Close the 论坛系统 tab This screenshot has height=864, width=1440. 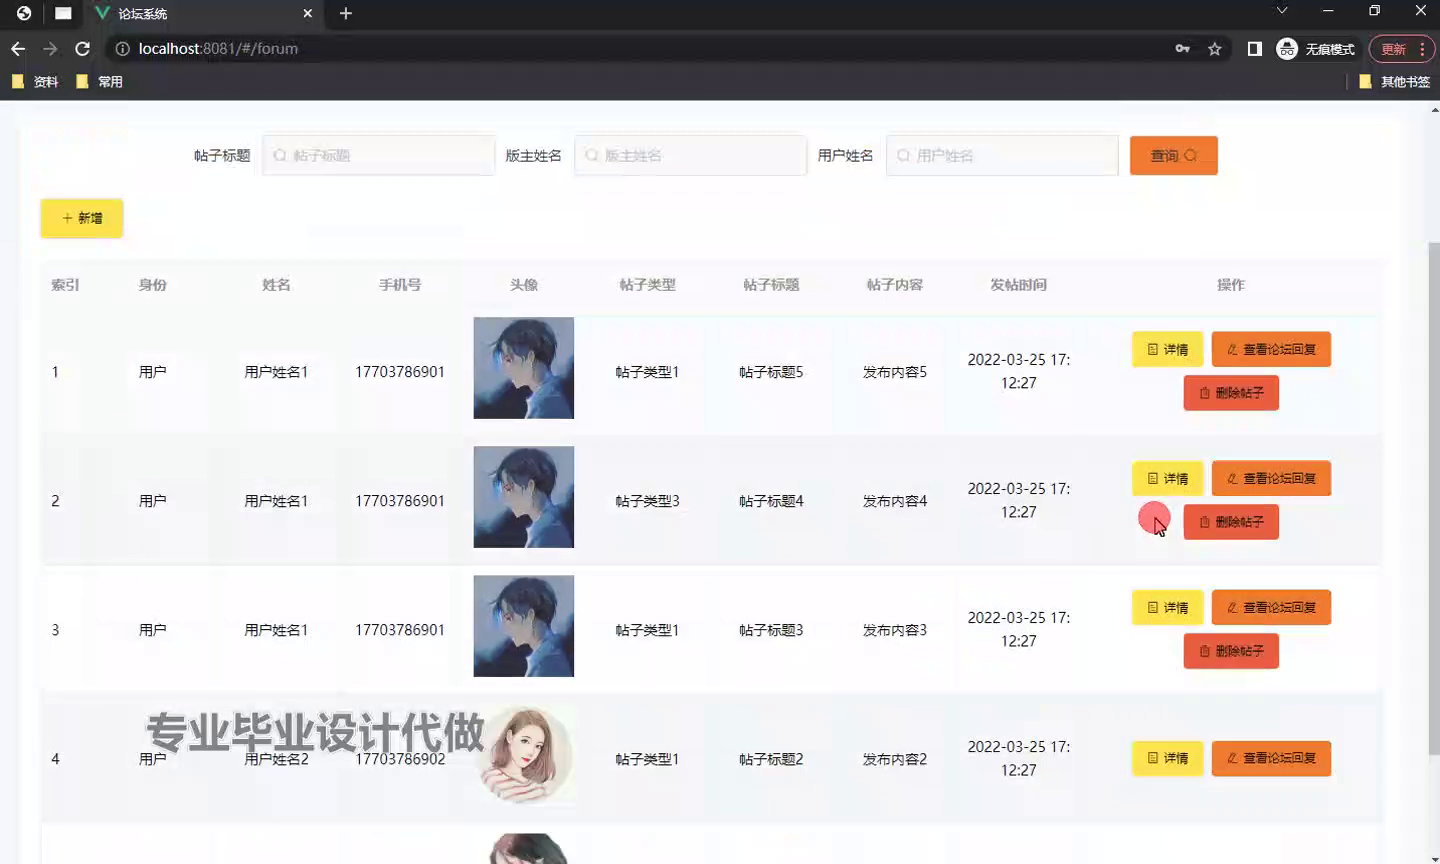pos(307,13)
